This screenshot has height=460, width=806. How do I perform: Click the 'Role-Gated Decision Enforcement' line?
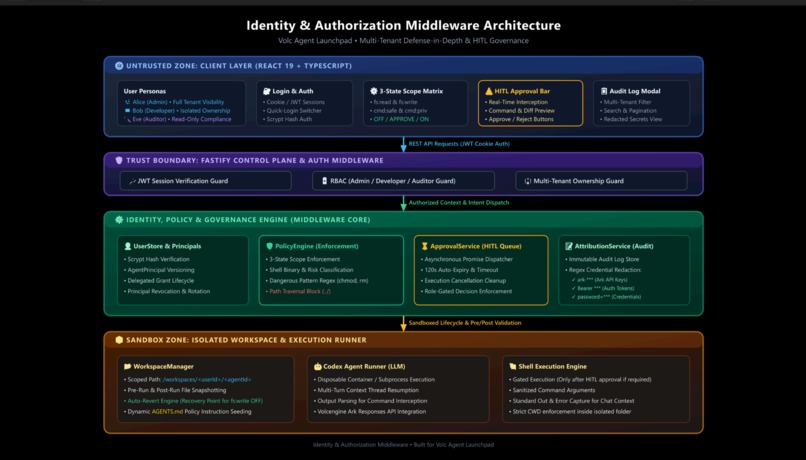coord(466,291)
